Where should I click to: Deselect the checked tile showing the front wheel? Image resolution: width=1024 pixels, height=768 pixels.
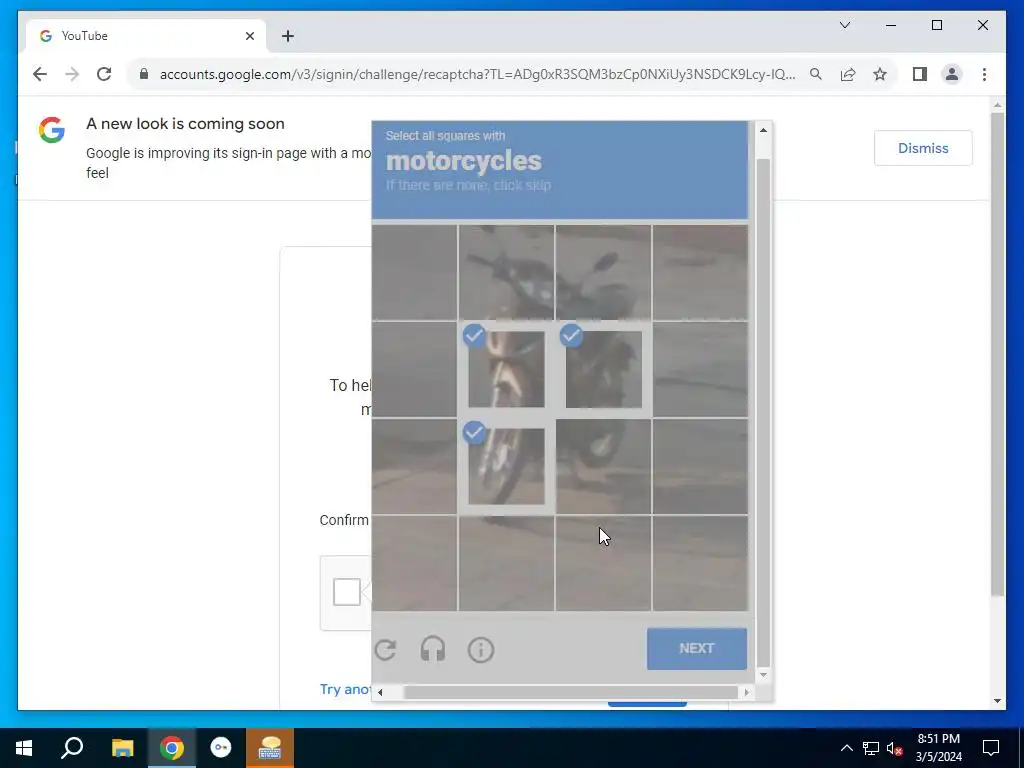point(506,466)
